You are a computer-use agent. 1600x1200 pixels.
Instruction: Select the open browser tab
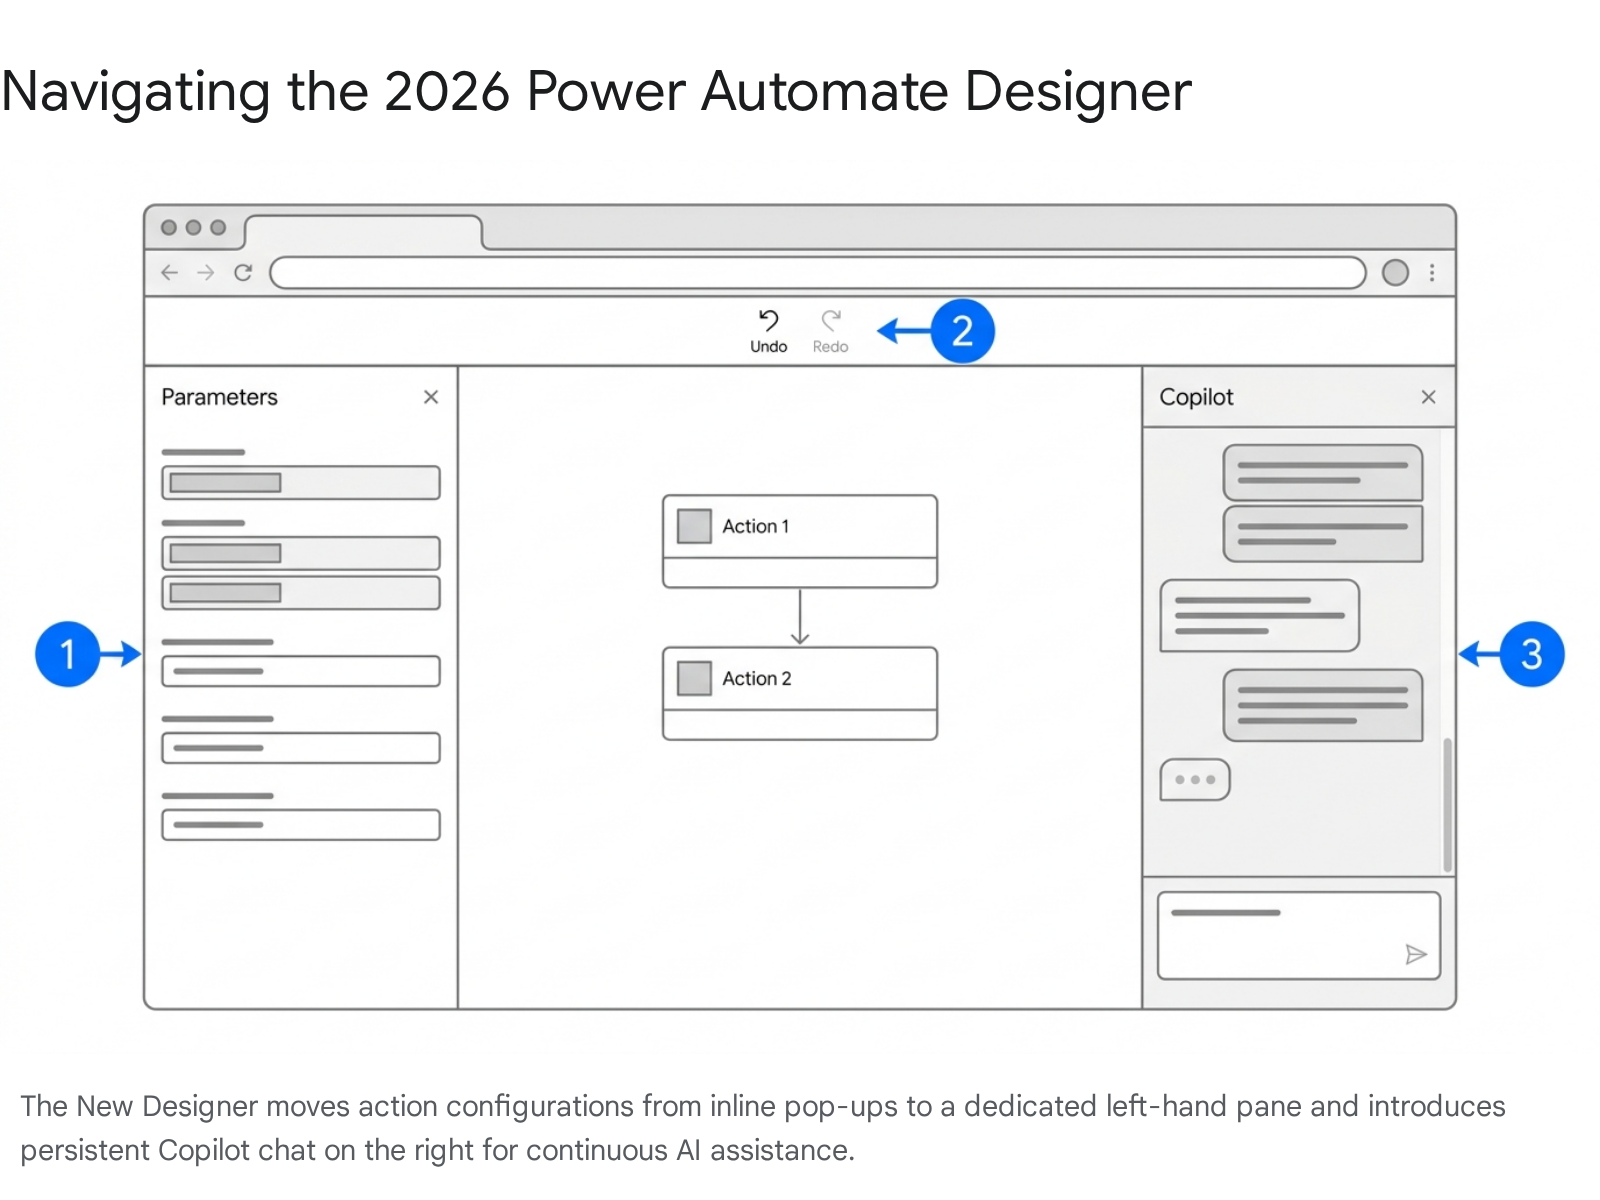364,232
